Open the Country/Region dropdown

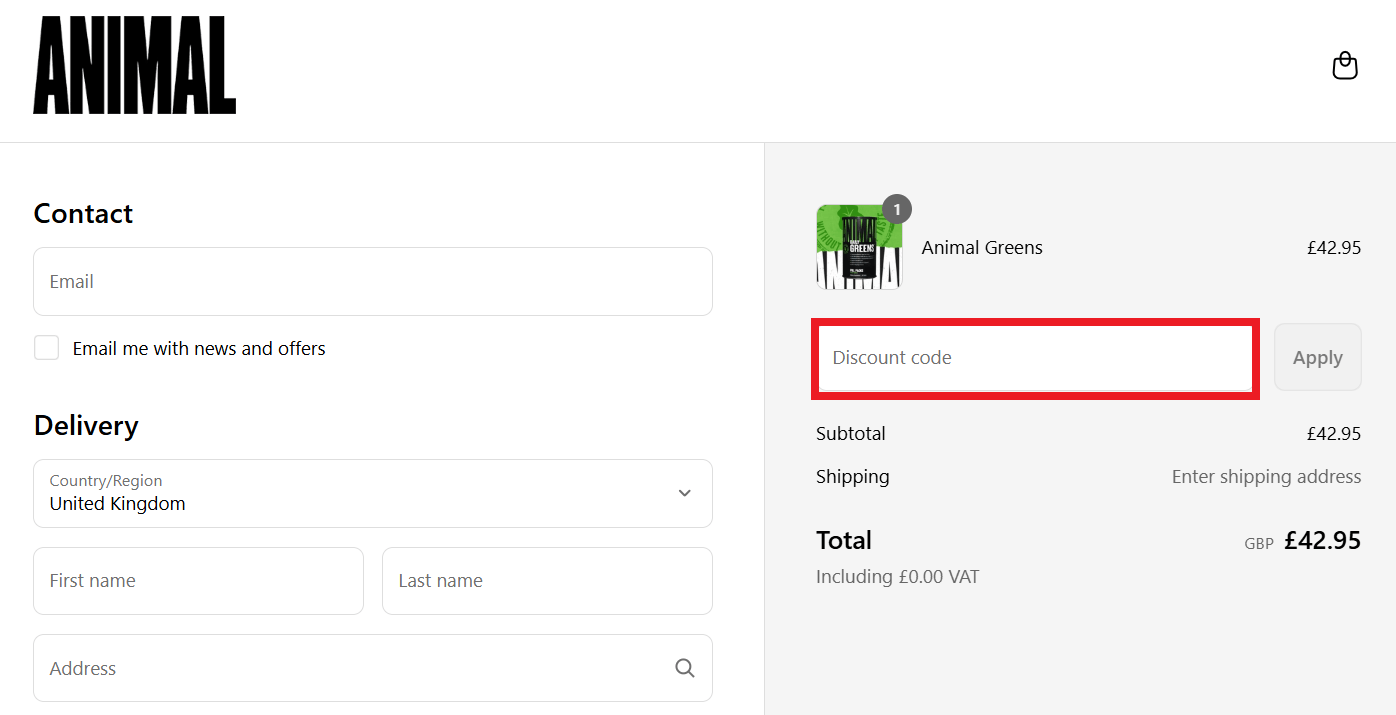pyautogui.click(x=372, y=493)
